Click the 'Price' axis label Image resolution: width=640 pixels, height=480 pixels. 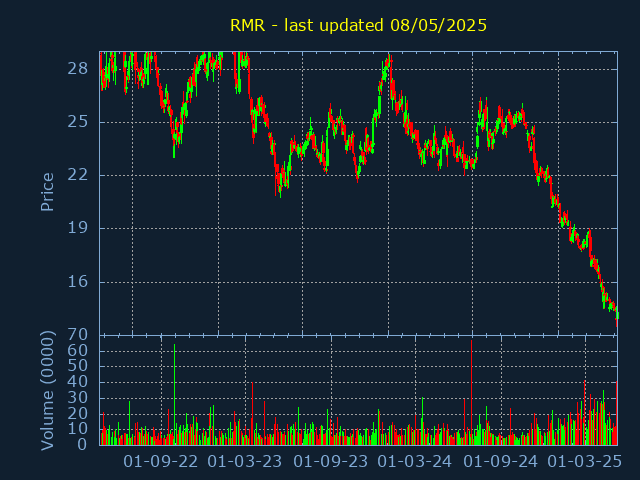coord(47,192)
